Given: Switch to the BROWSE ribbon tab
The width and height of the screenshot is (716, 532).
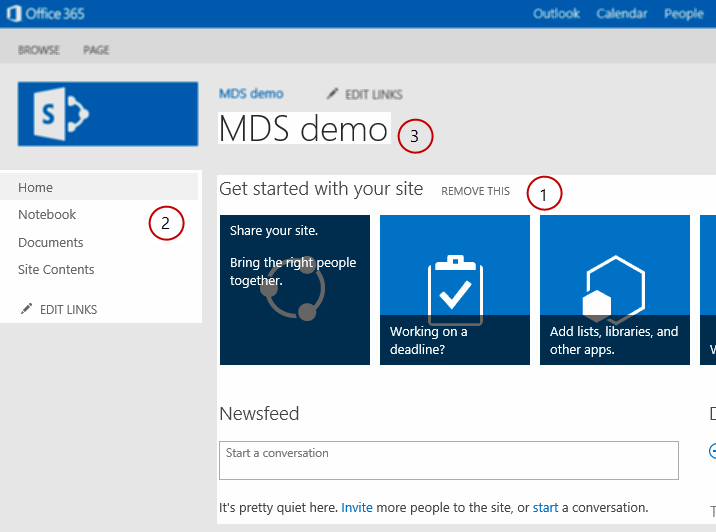Looking at the screenshot, I should (x=39, y=50).
